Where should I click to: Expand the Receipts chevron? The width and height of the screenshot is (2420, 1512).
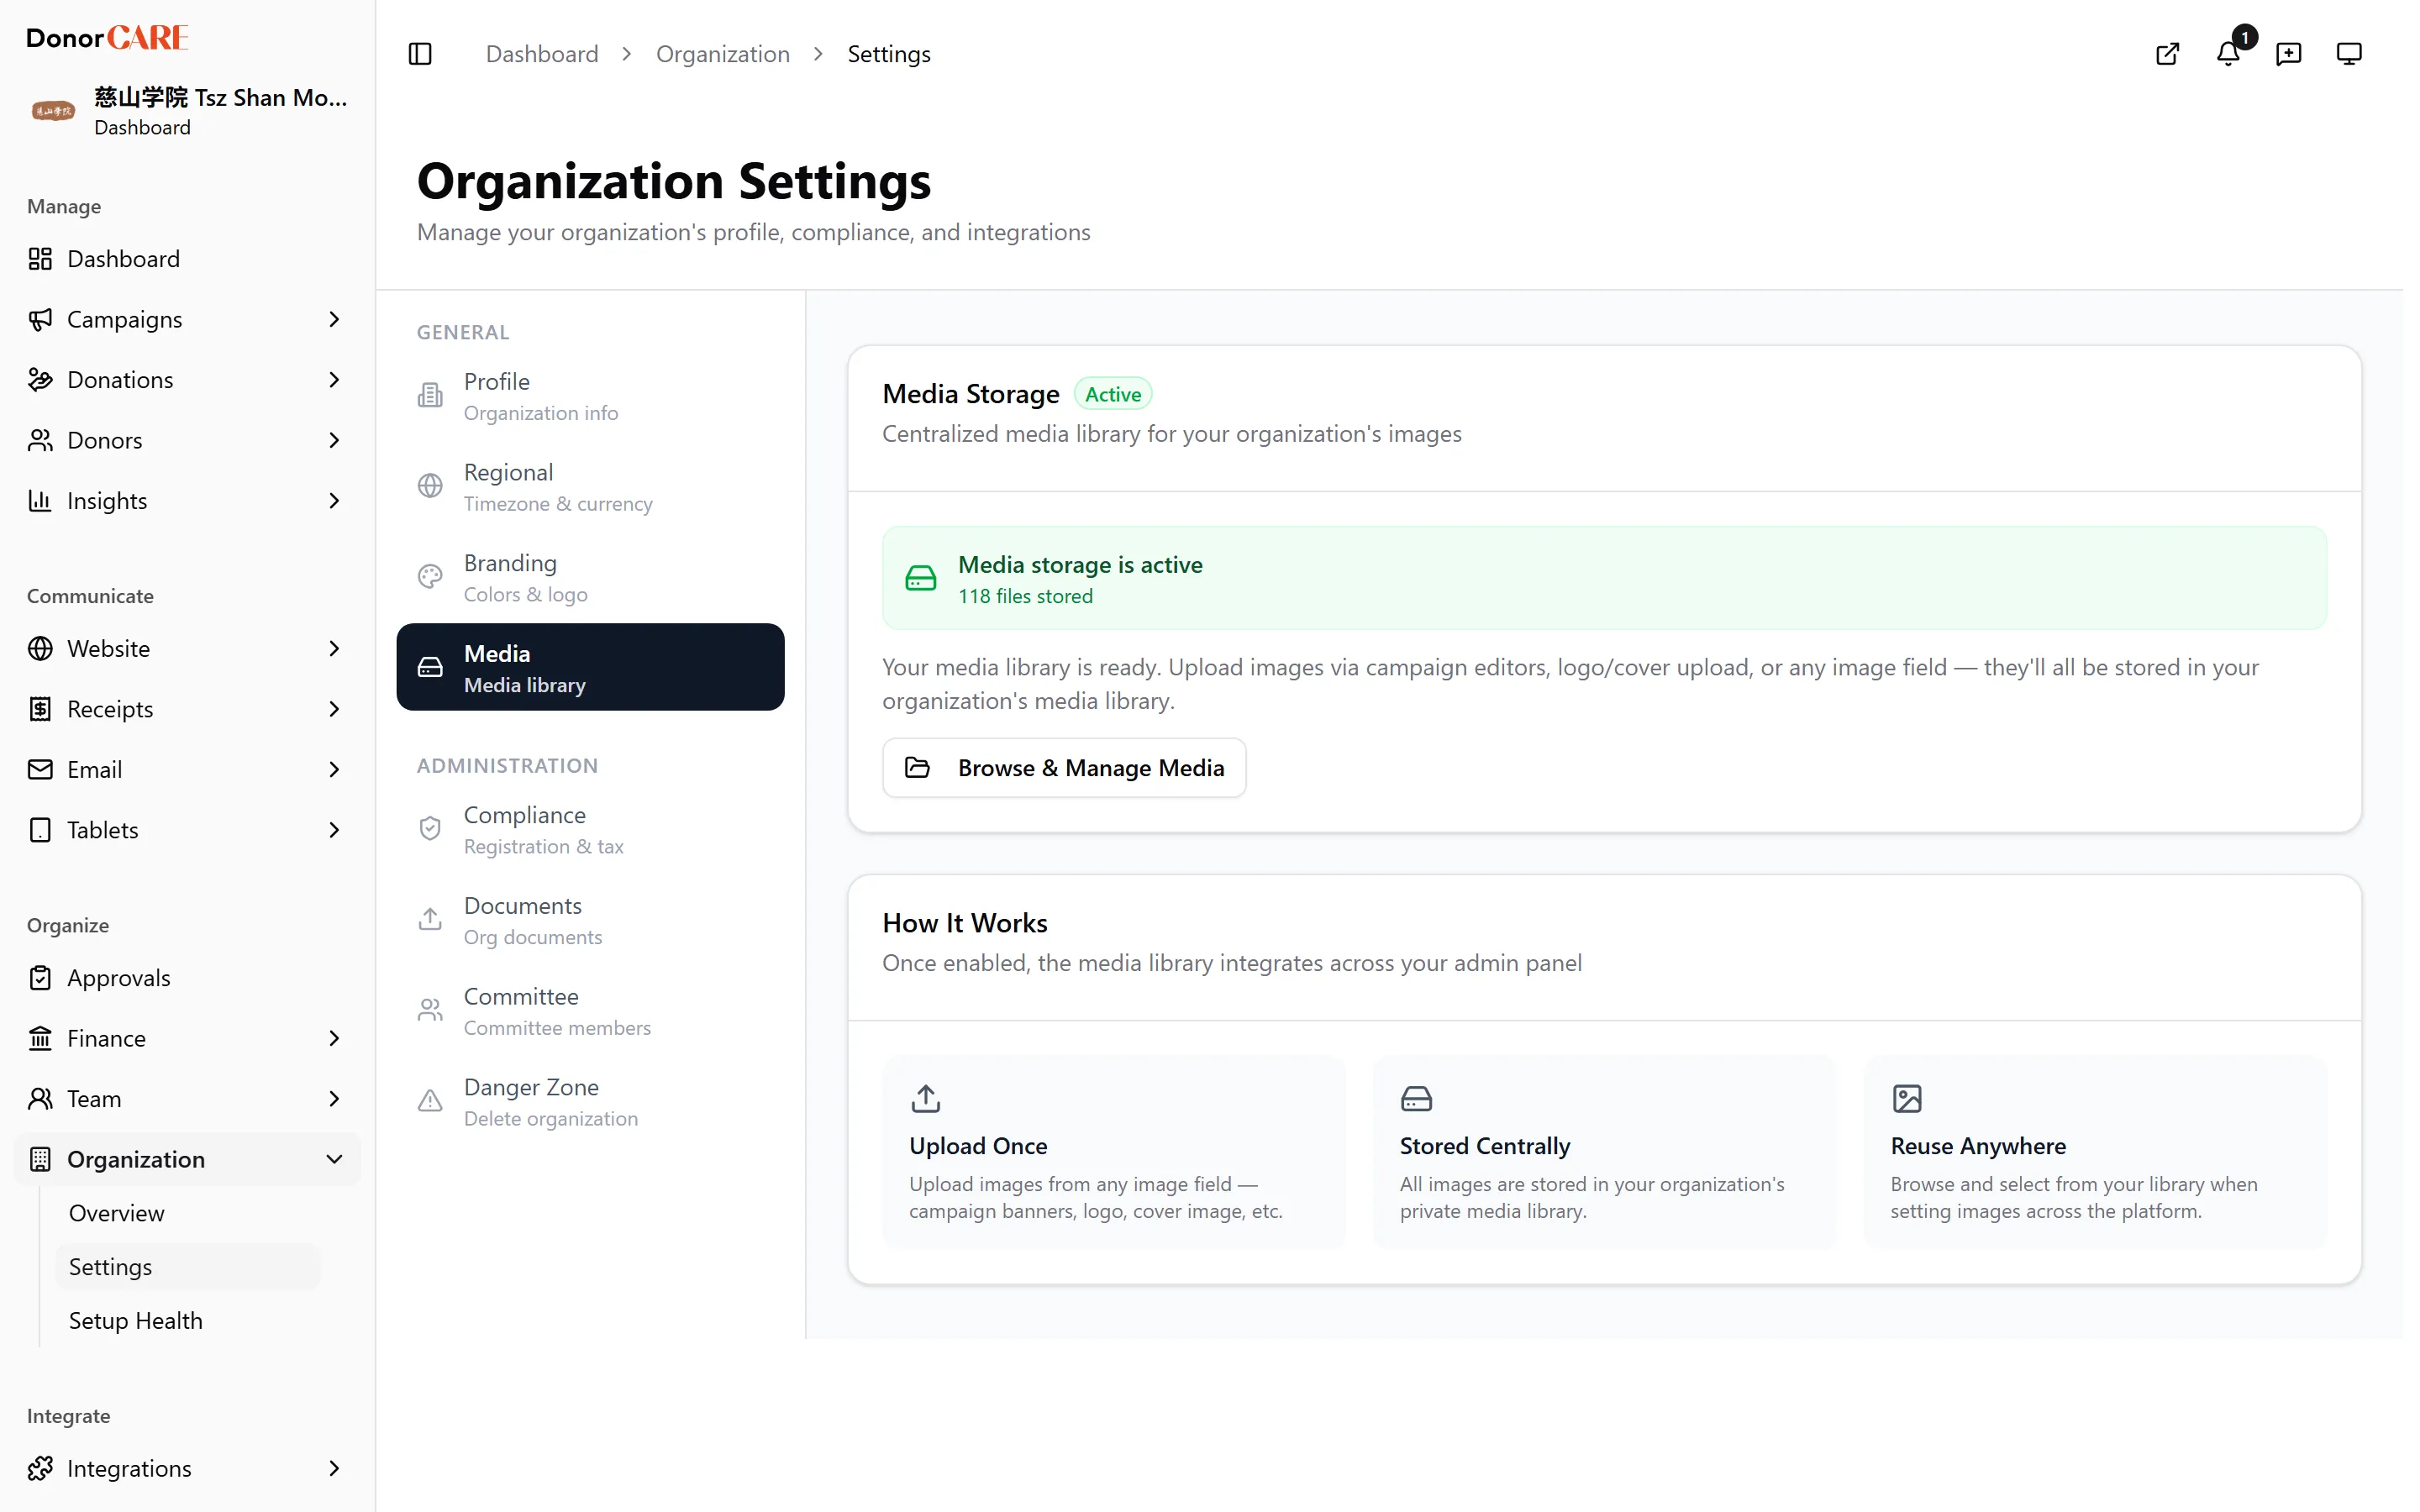[x=334, y=709]
